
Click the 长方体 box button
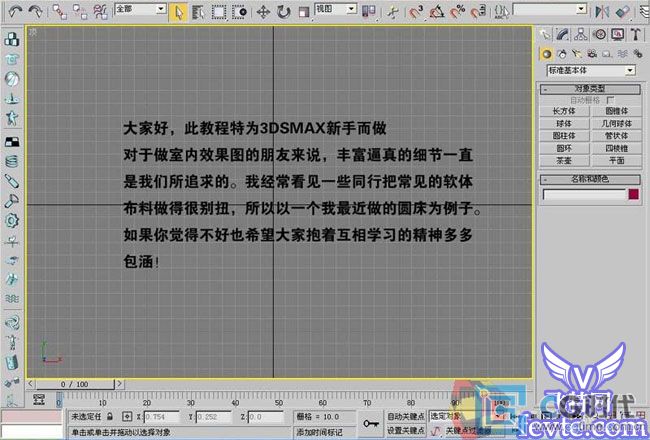coord(564,111)
